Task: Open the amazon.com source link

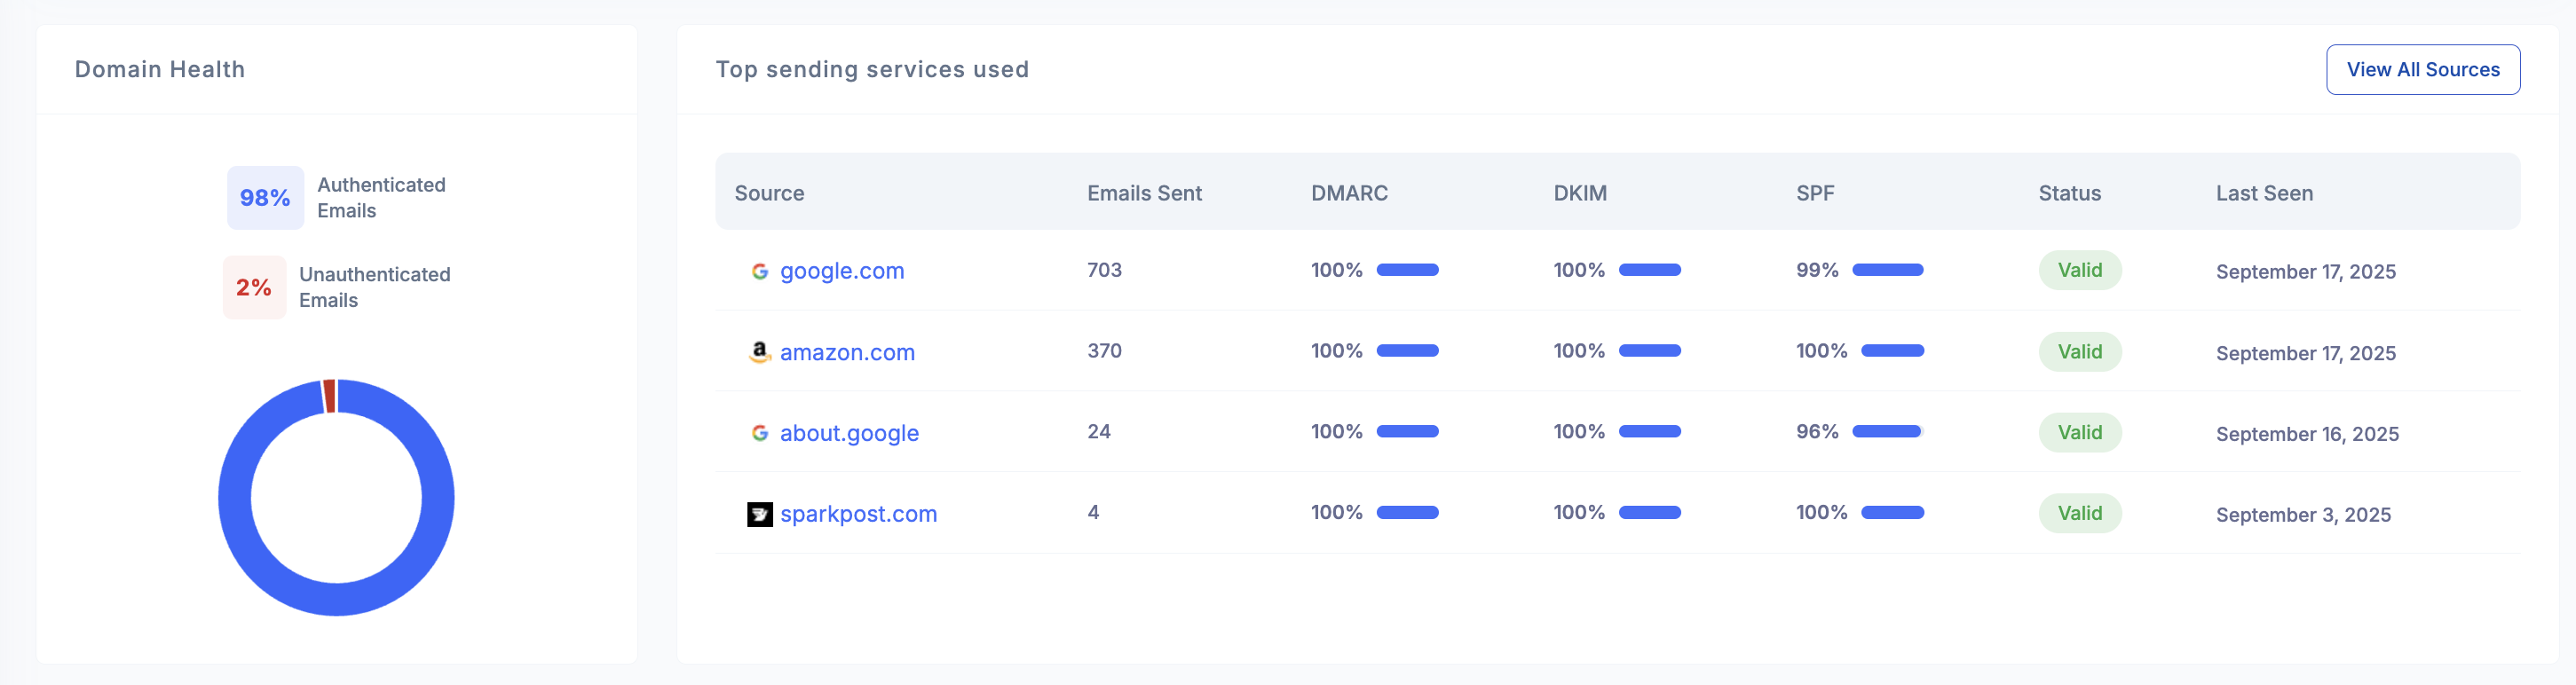Action: coord(847,352)
